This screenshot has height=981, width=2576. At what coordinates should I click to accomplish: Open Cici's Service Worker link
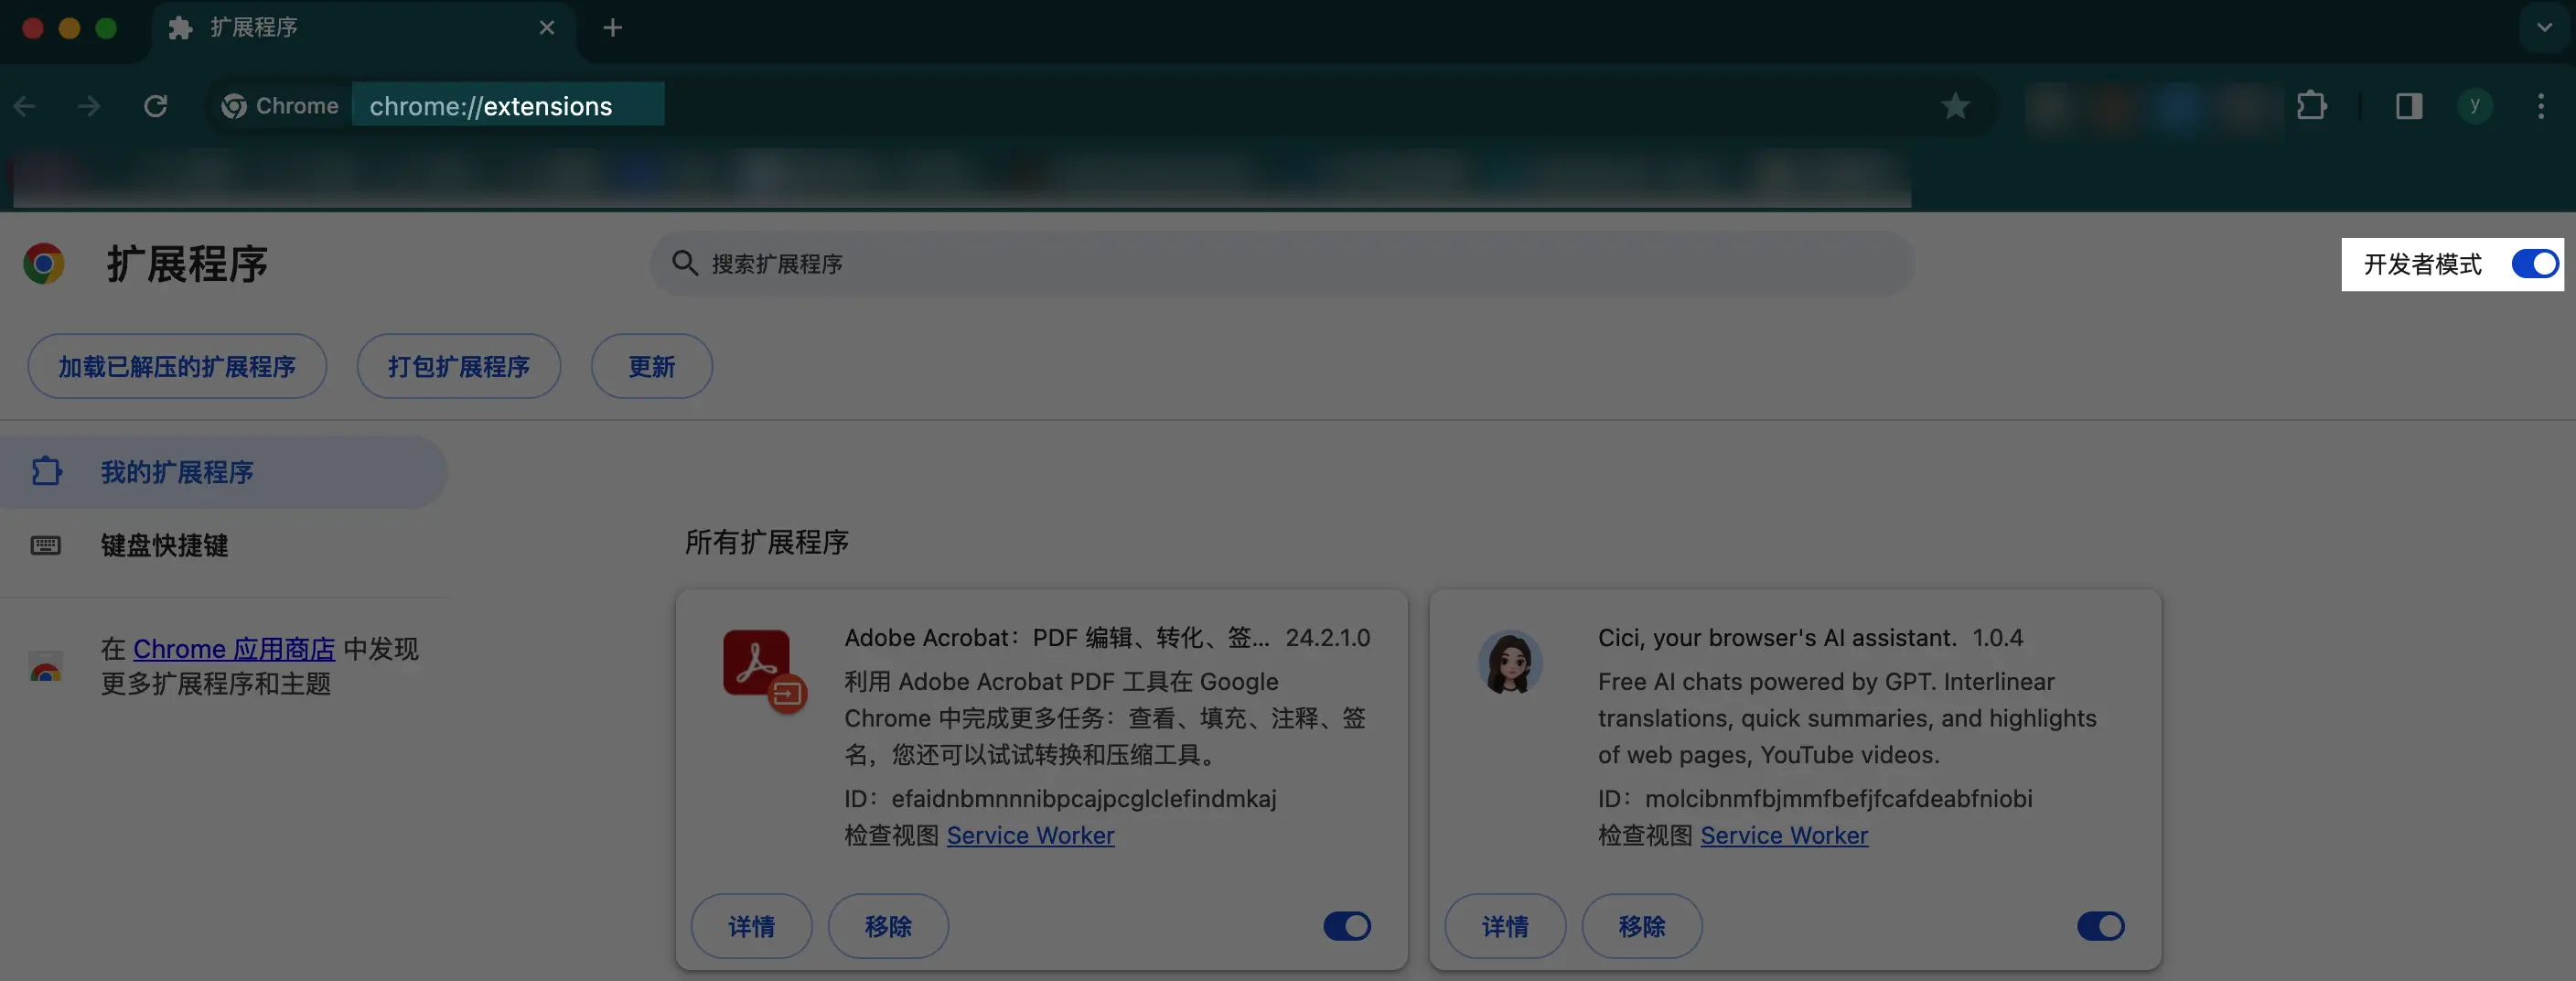click(1784, 836)
